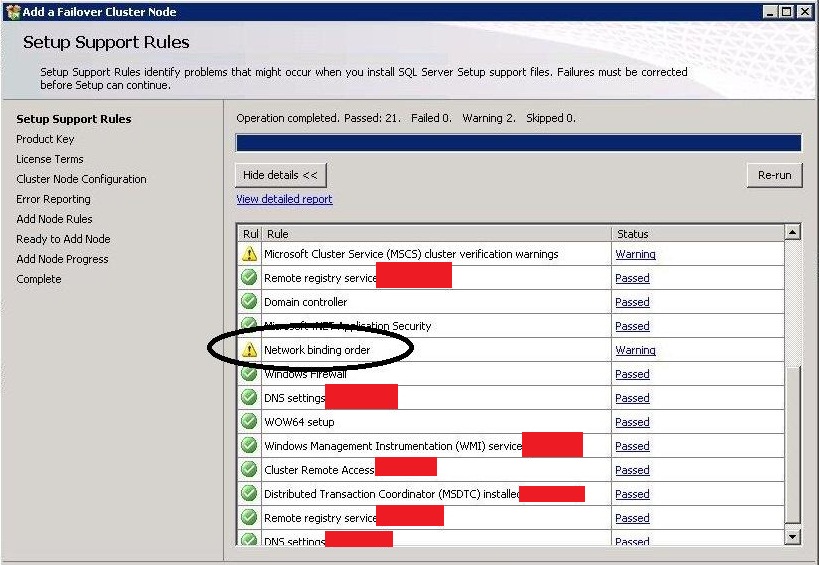Minimize the Add a Failover Cluster Node window
The width and height of the screenshot is (819, 565).
770,11
